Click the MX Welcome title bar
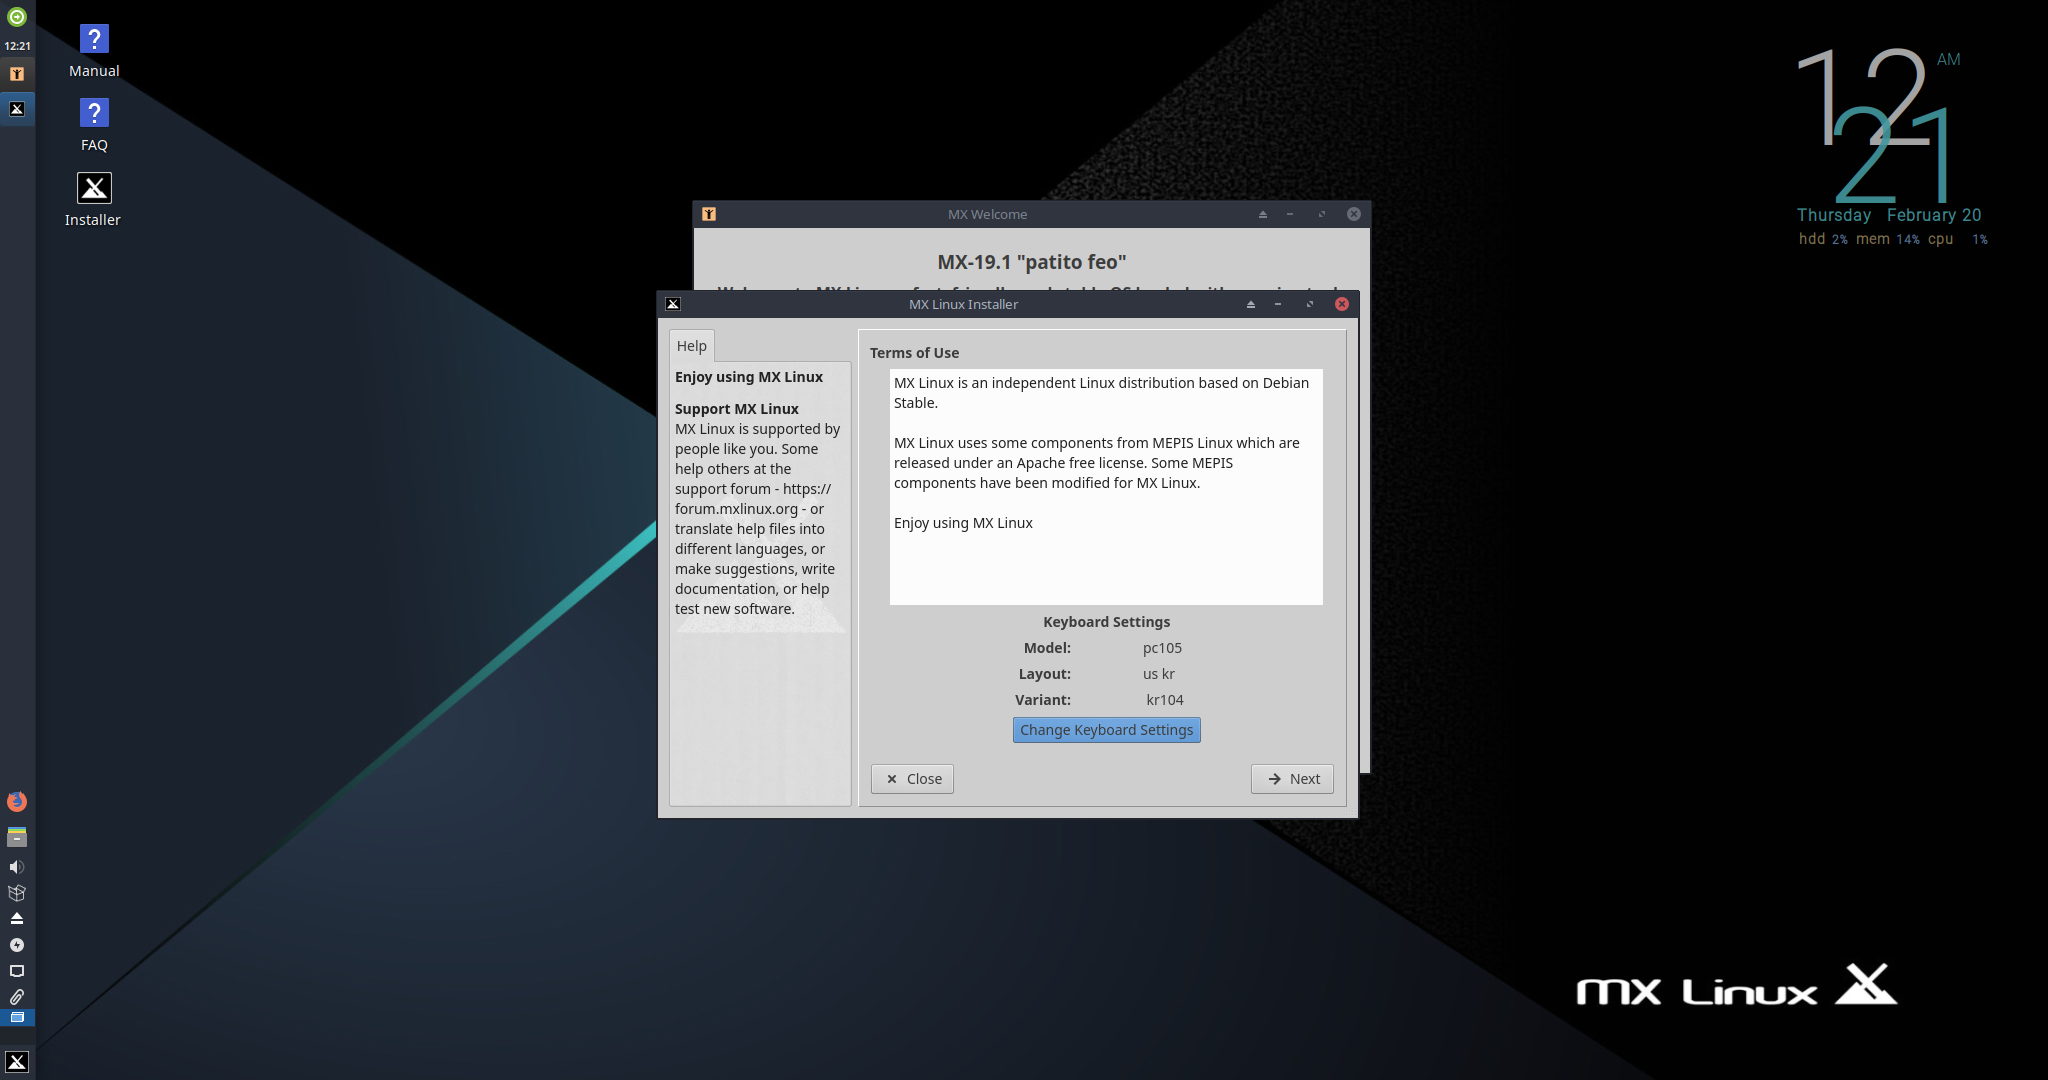Viewport: 2048px width, 1080px height. pyautogui.click(x=987, y=214)
